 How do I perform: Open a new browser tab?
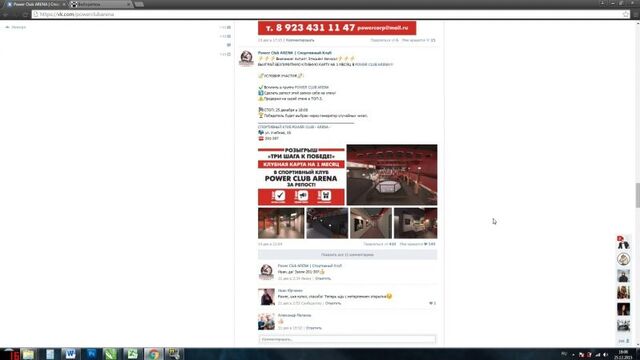[x=139, y=4]
